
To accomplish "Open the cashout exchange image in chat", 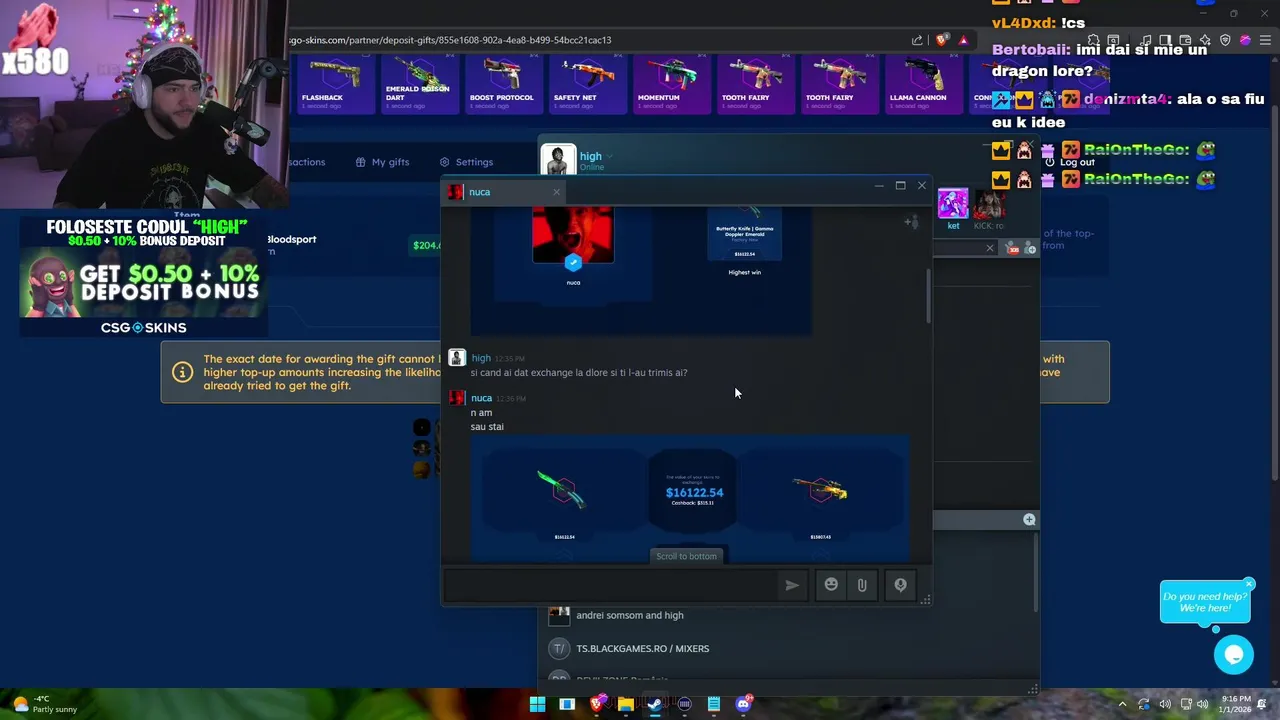I will pyautogui.click(x=690, y=498).
